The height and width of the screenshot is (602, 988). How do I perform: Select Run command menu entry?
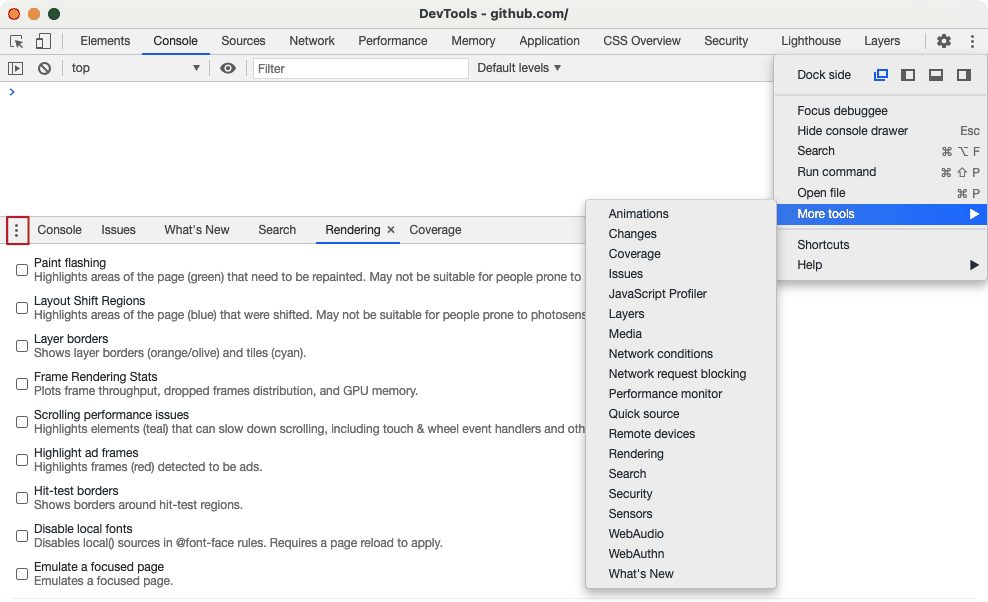click(x=836, y=172)
